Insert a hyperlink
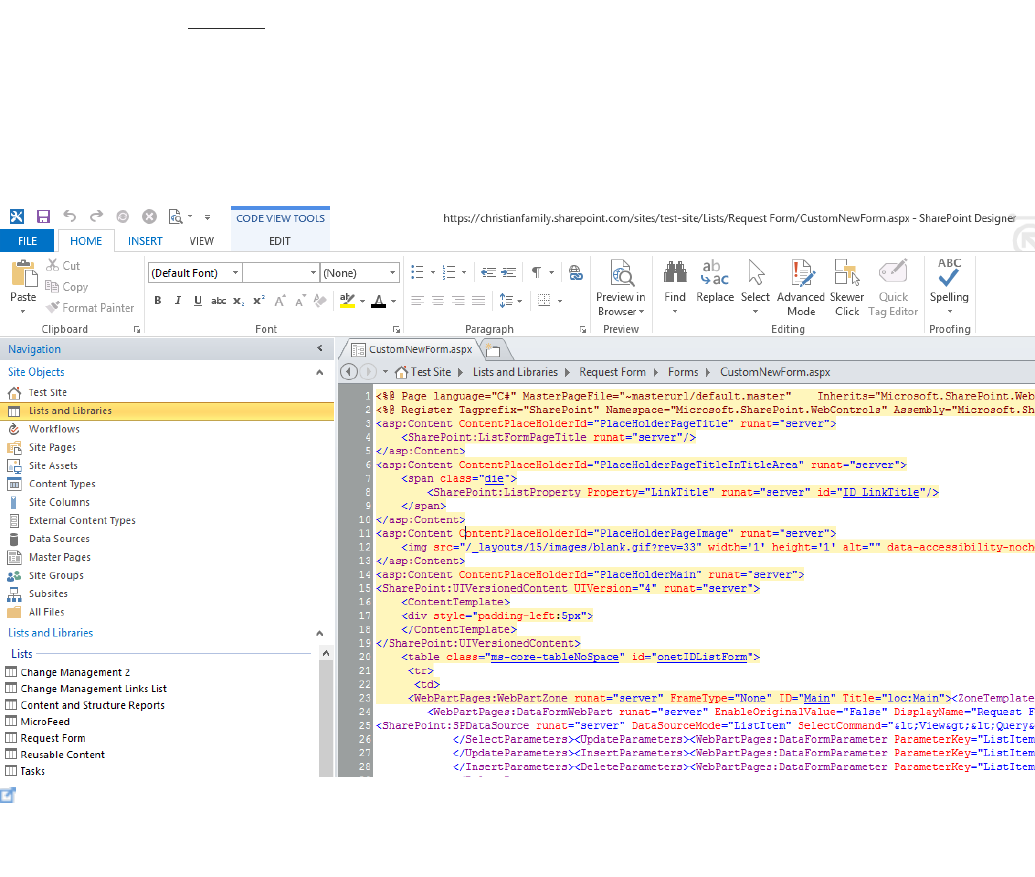 click(x=576, y=272)
